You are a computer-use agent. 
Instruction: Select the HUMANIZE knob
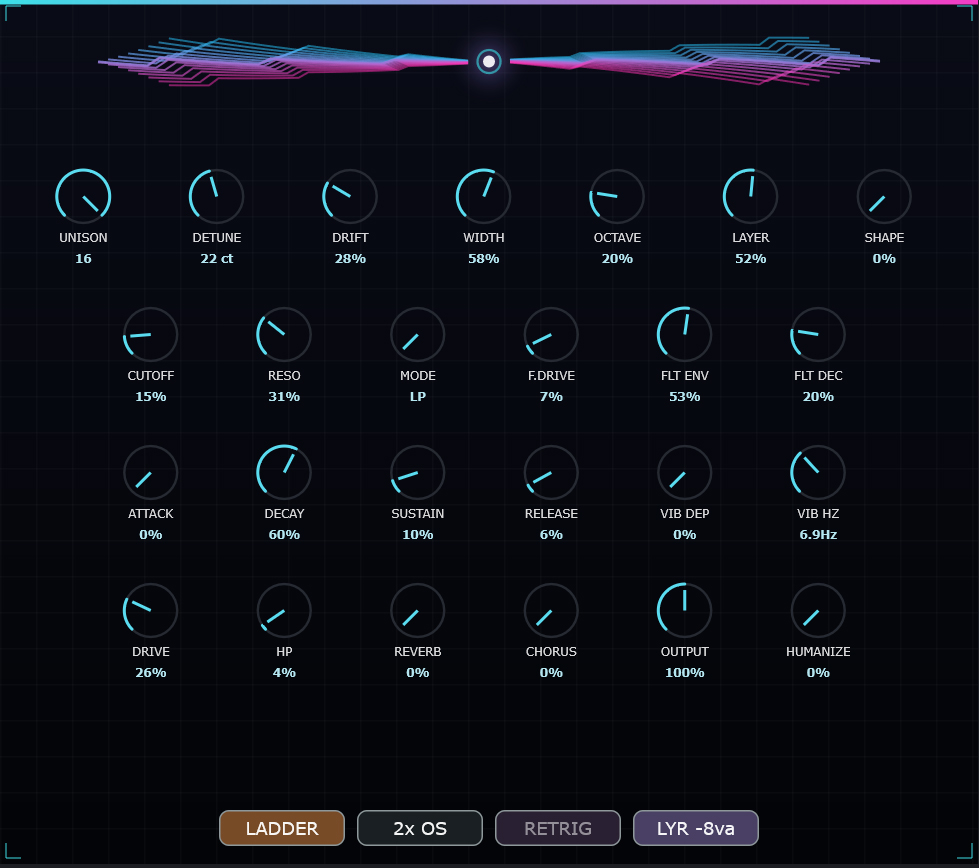(x=819, y=611)
